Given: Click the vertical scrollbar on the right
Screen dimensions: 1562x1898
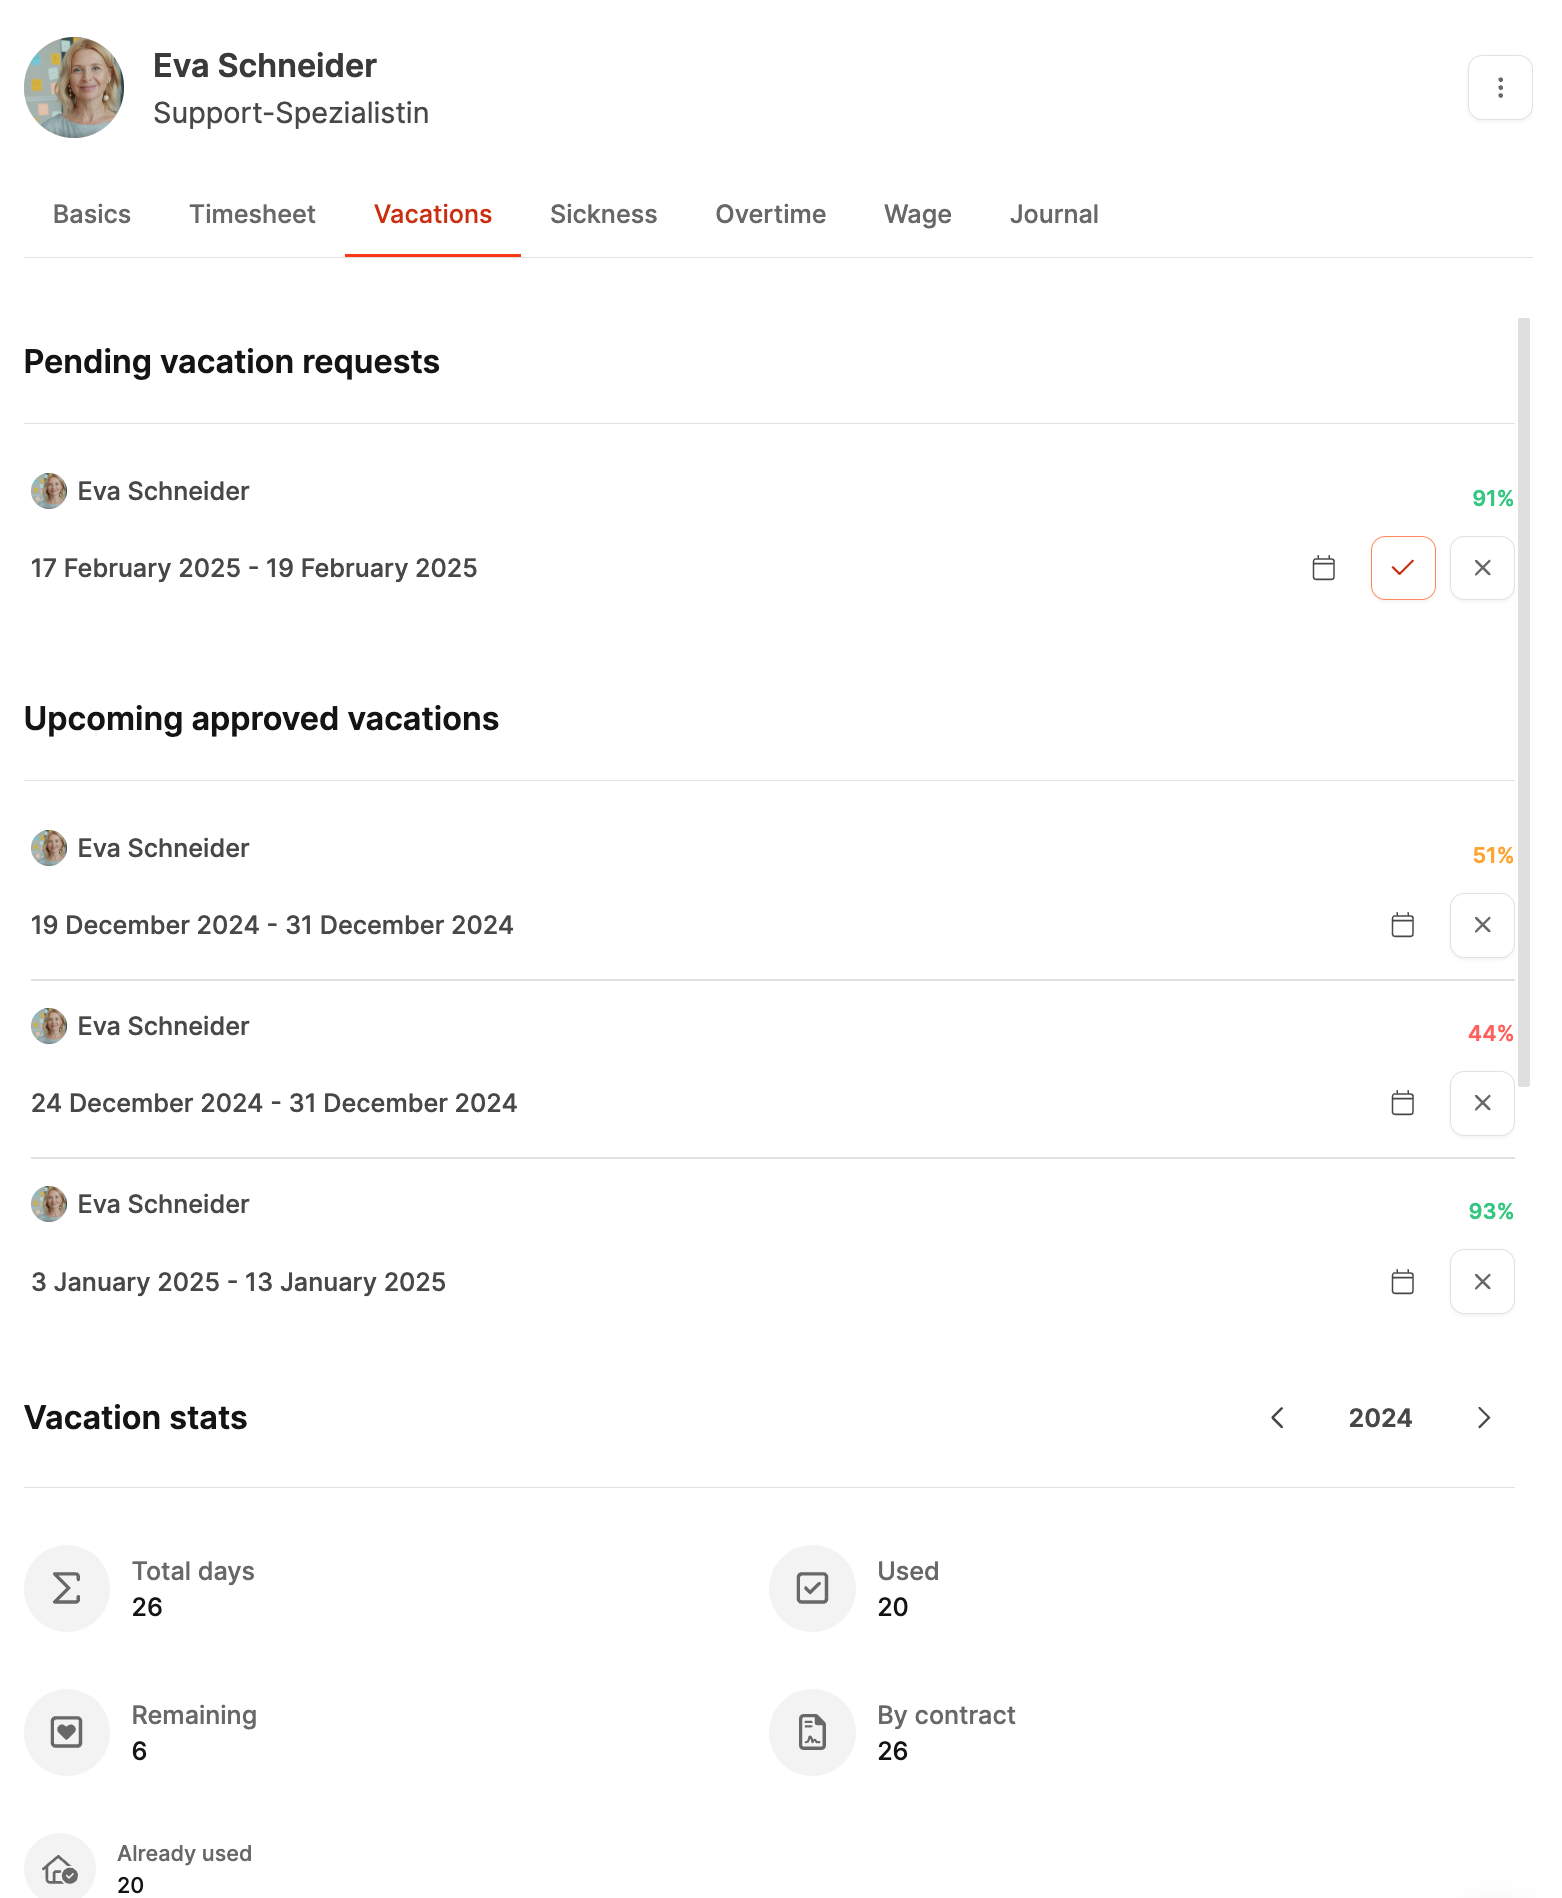Looking at the screenshot, I should point(1523,700).
